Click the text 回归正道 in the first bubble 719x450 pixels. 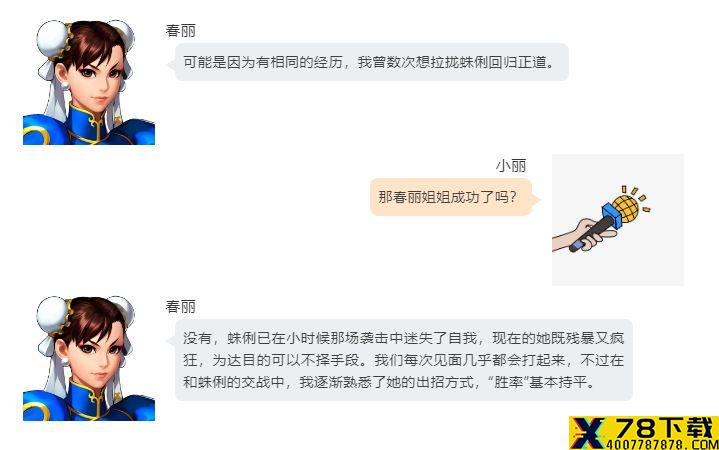517,62
